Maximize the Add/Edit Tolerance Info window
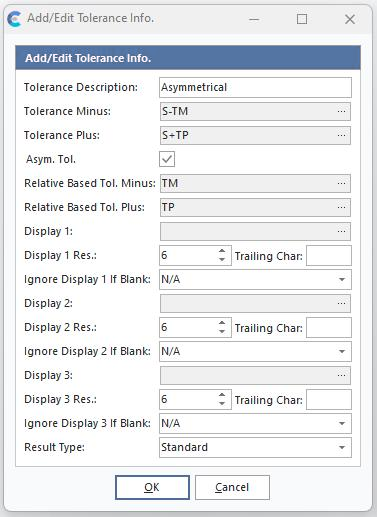The height and width of the screenshot is (517, 377). [302, 19]
